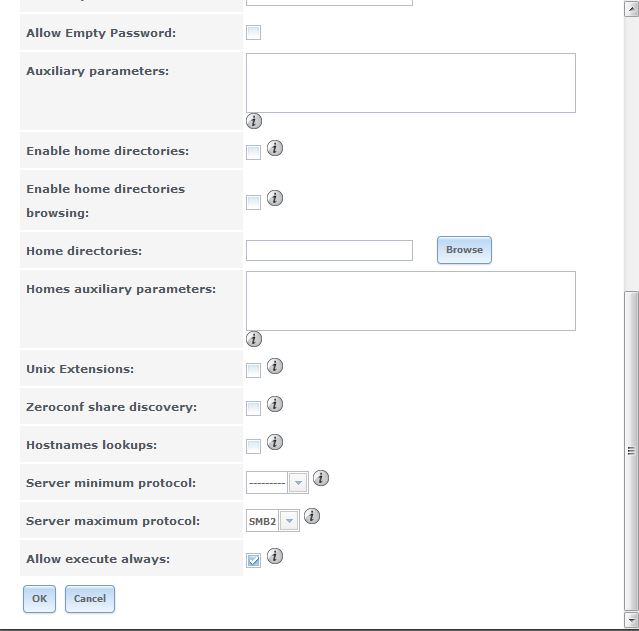Show info for Enable home directories browsing
639x631 pixels.
[275, 198]
